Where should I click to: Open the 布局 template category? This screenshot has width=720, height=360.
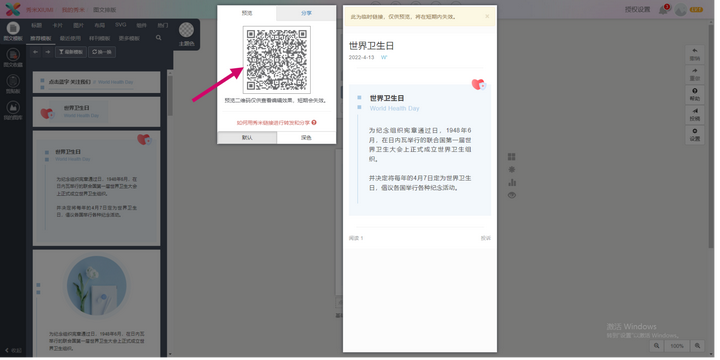(x=100, y=25)
